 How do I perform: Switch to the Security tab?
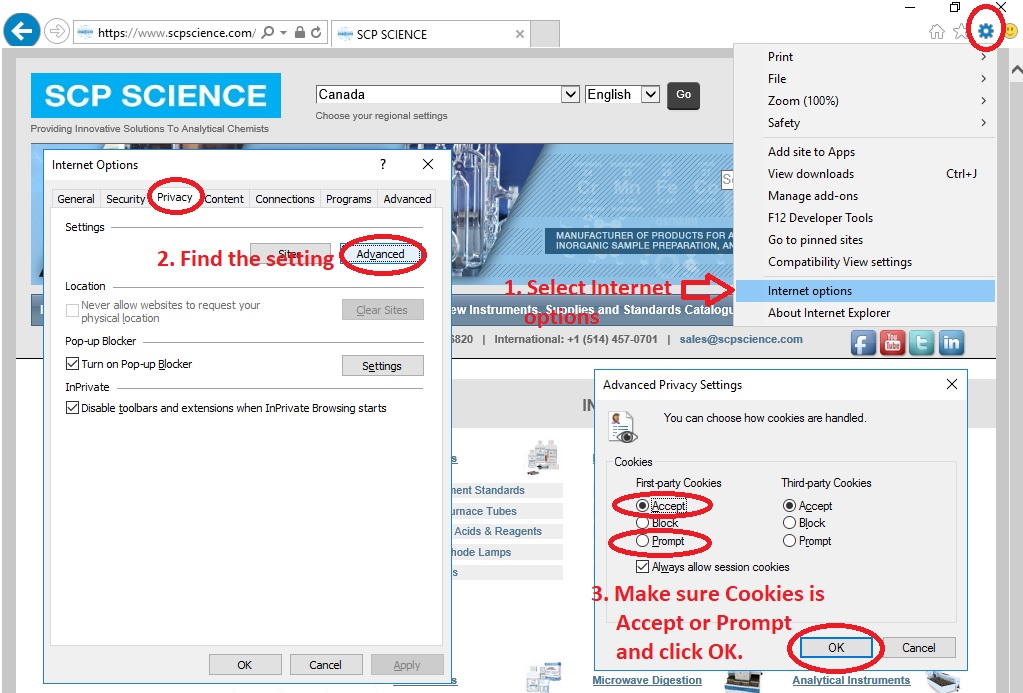125,199
